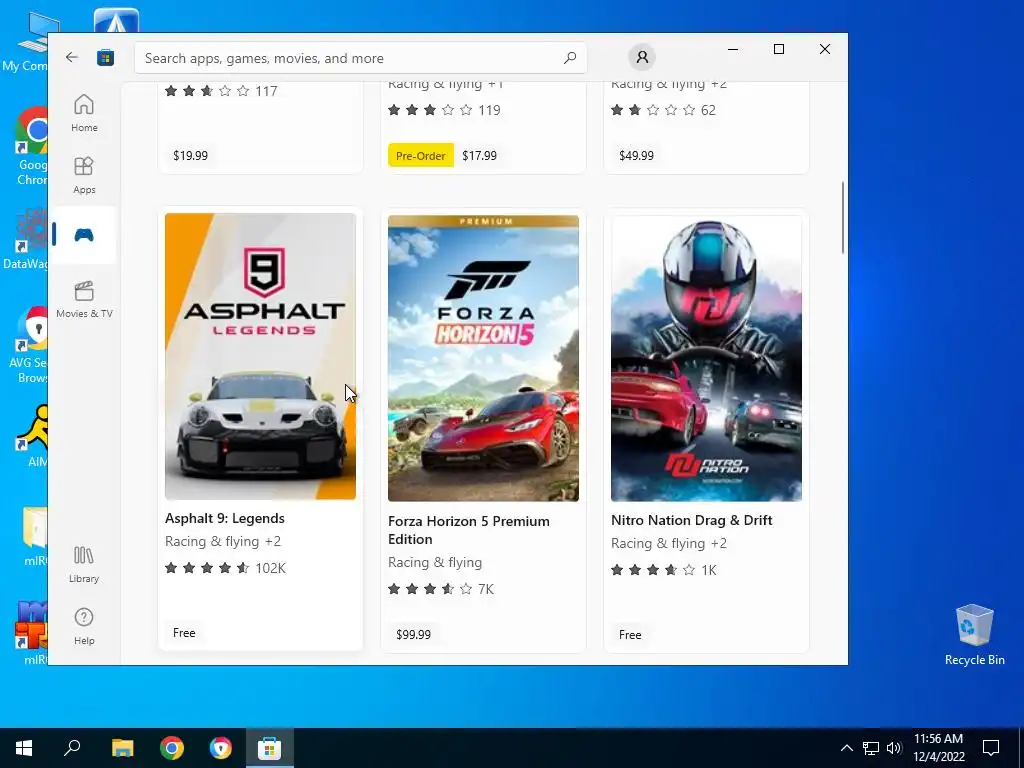Open the Asphalt 9: Legends cover art
The image size is (1024, 768).
261,357
